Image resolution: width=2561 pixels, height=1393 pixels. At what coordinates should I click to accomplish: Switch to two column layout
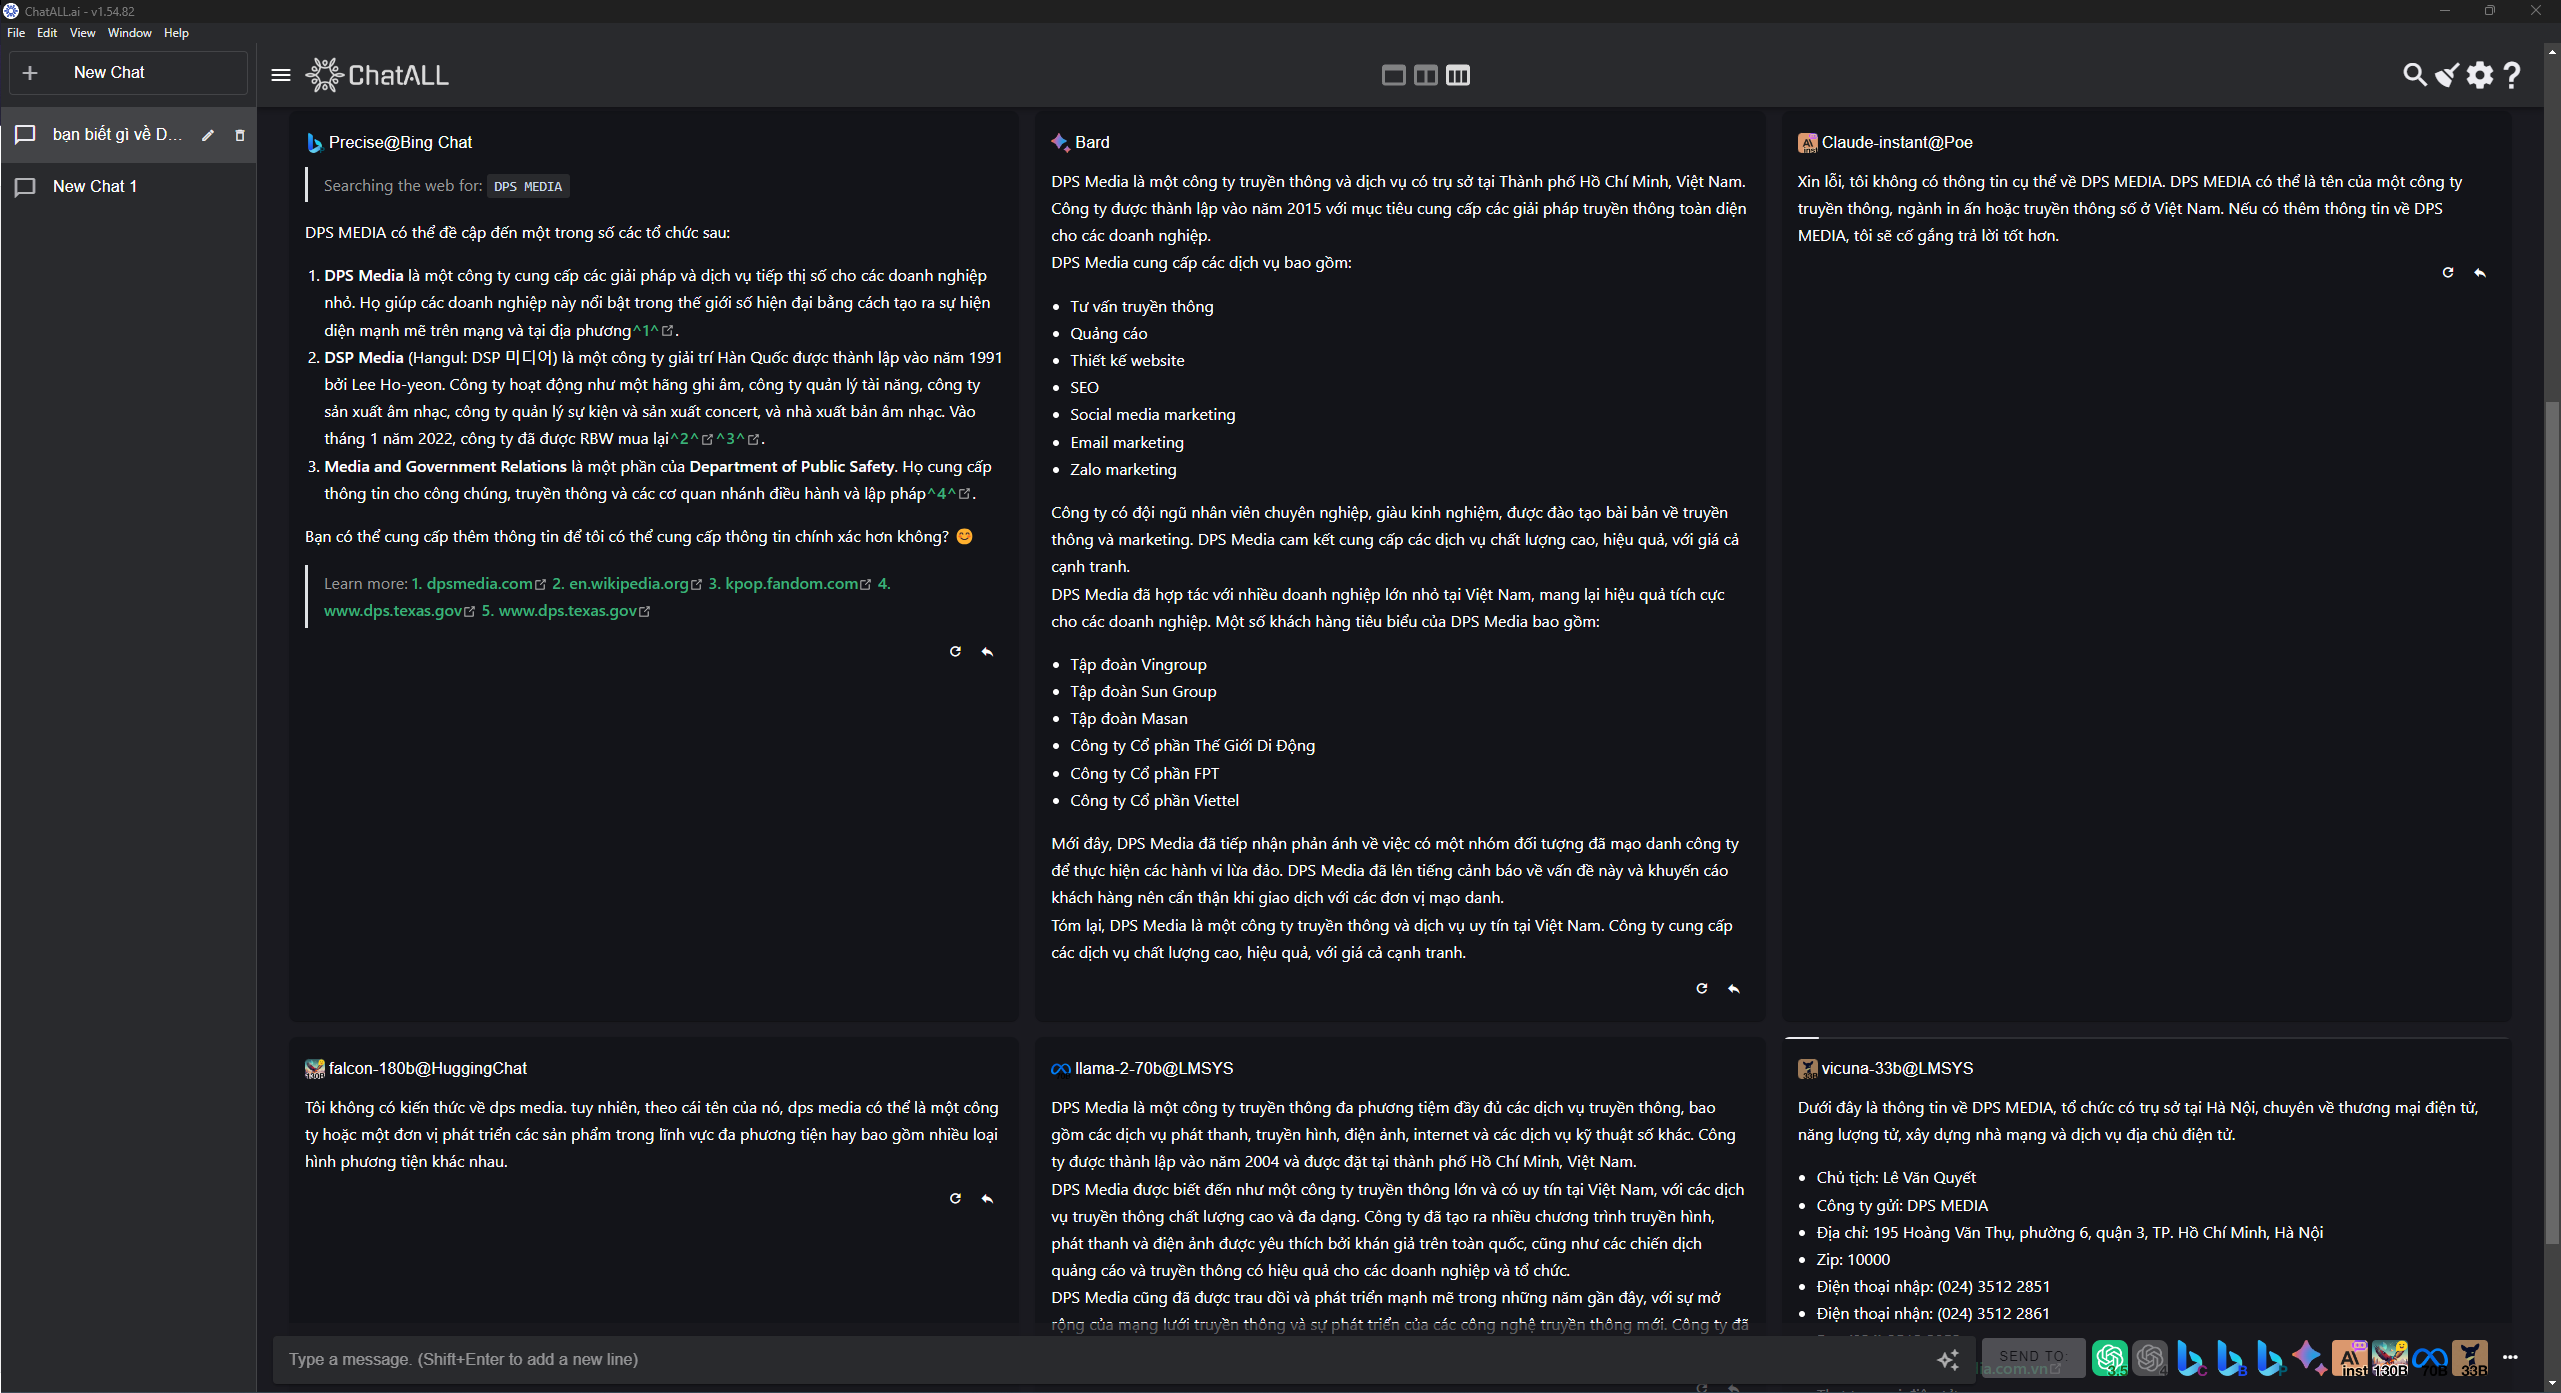pyautogui.click(x=1426, y=75)
